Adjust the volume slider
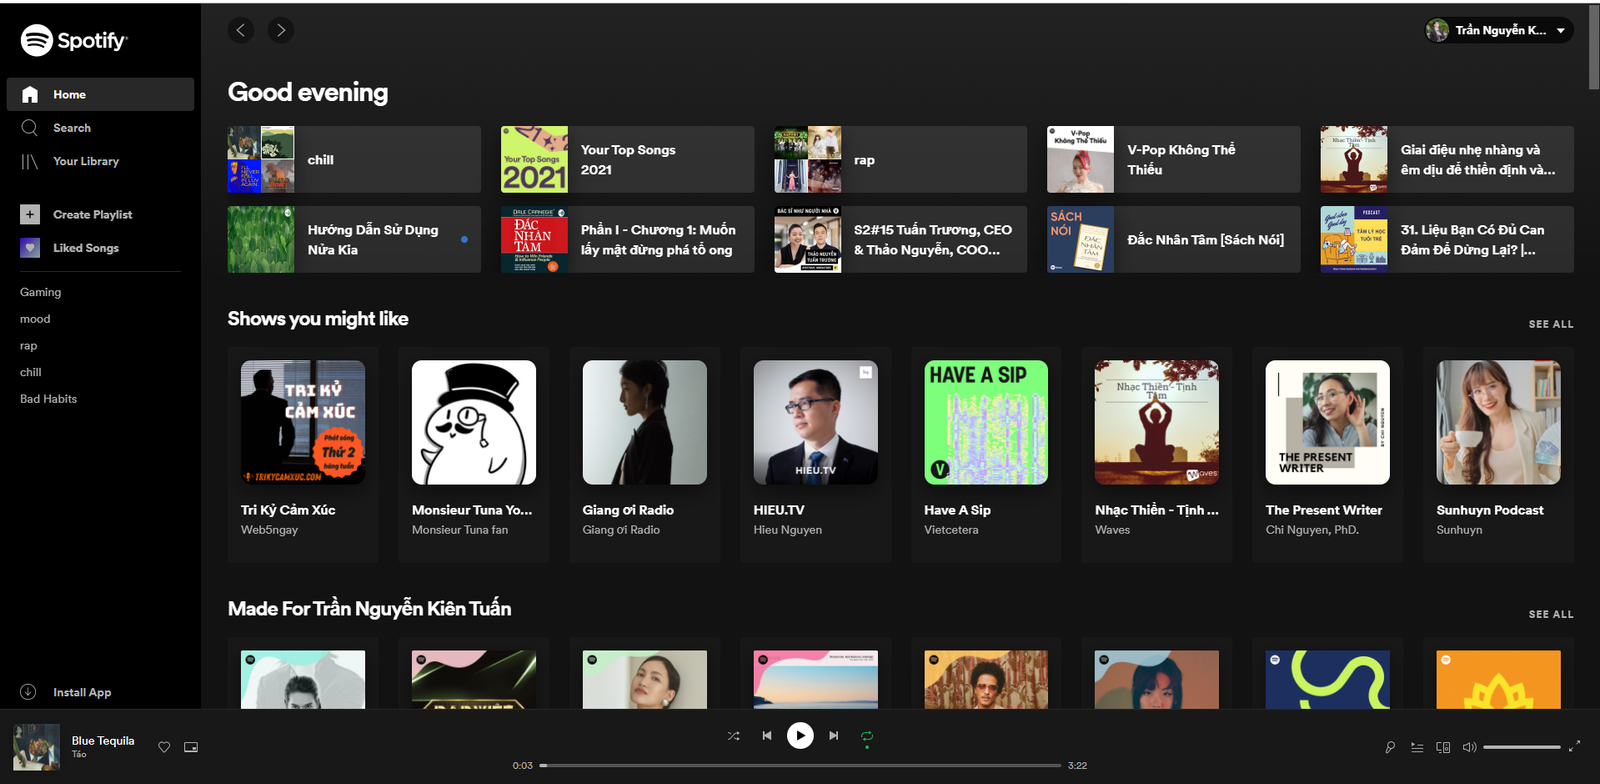Image resolution: width=1600 pixels, height=784 pixels. [x=1522, y=747]
